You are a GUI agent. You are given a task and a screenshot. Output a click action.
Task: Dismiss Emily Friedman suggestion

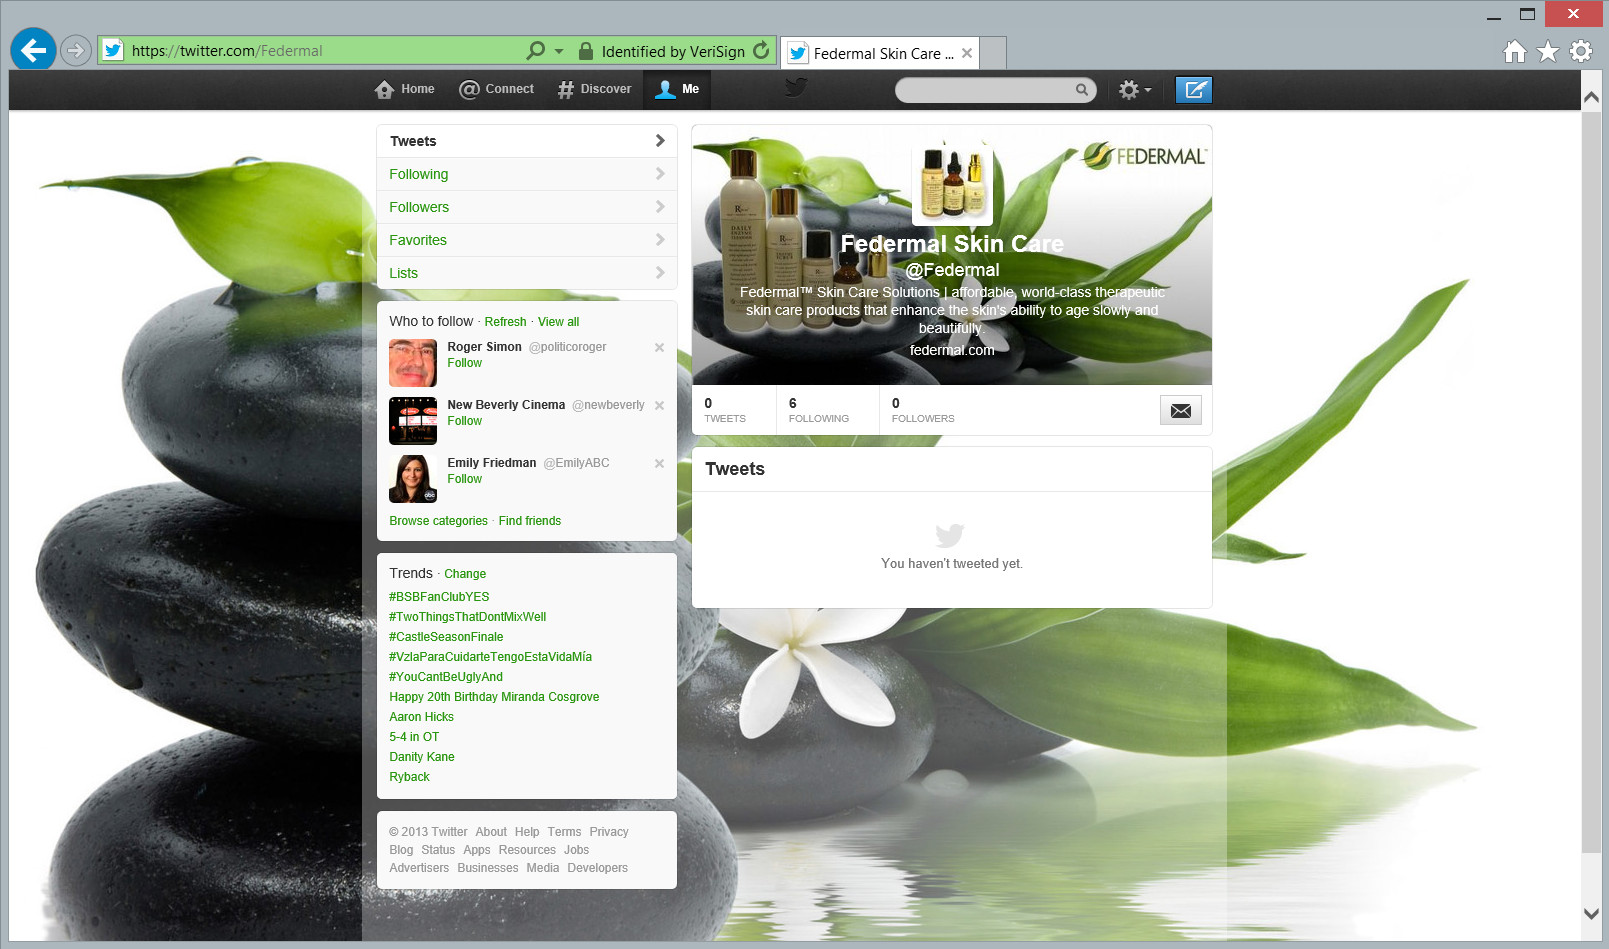click(x=659, y=464)
